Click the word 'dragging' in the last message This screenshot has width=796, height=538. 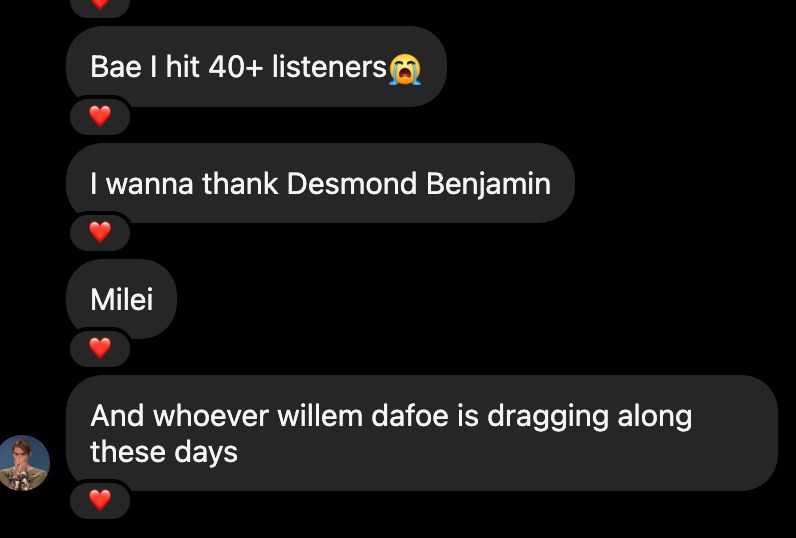point(547,418)
